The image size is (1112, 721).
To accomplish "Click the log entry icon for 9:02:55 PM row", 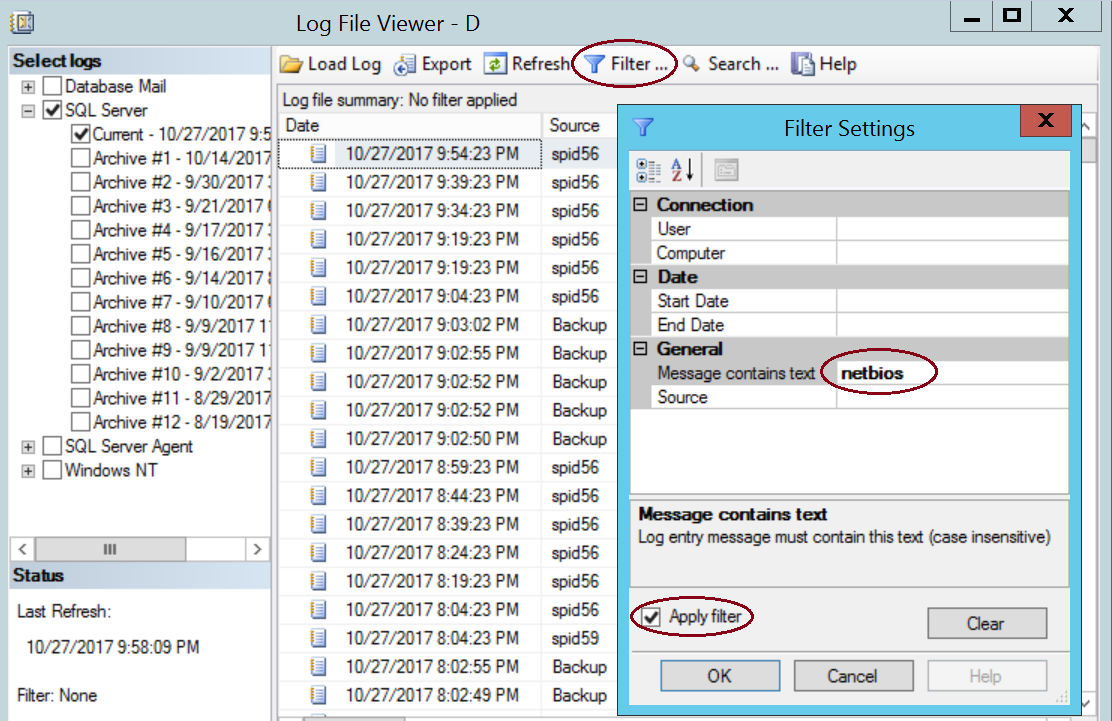I will click(318, 353).
